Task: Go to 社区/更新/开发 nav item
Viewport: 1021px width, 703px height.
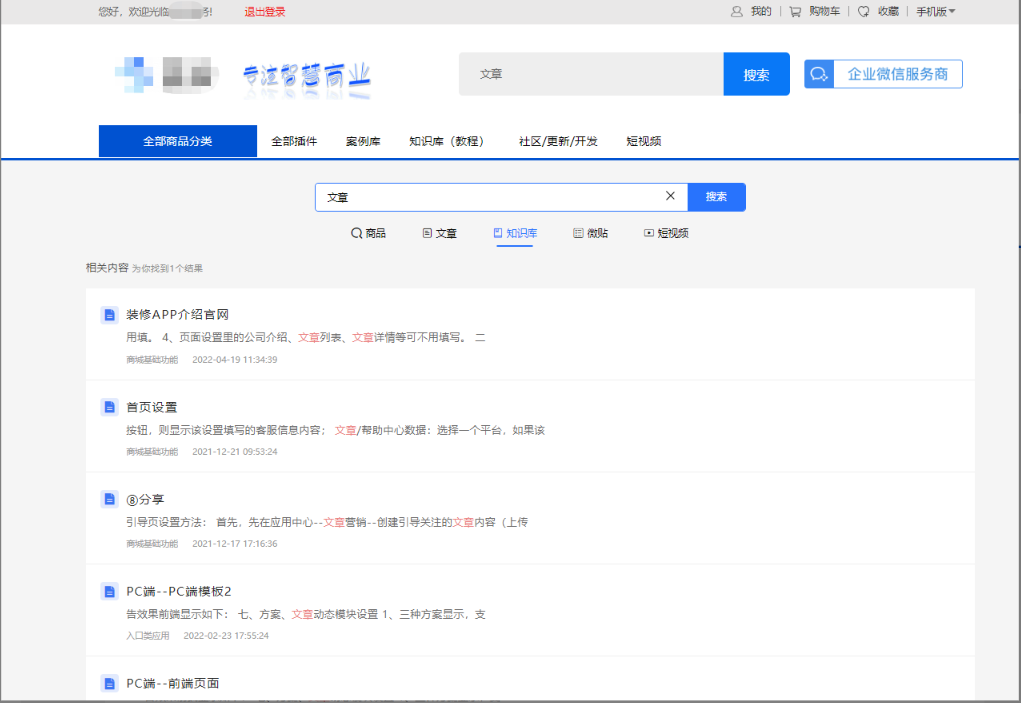Action: click(558, 141)
